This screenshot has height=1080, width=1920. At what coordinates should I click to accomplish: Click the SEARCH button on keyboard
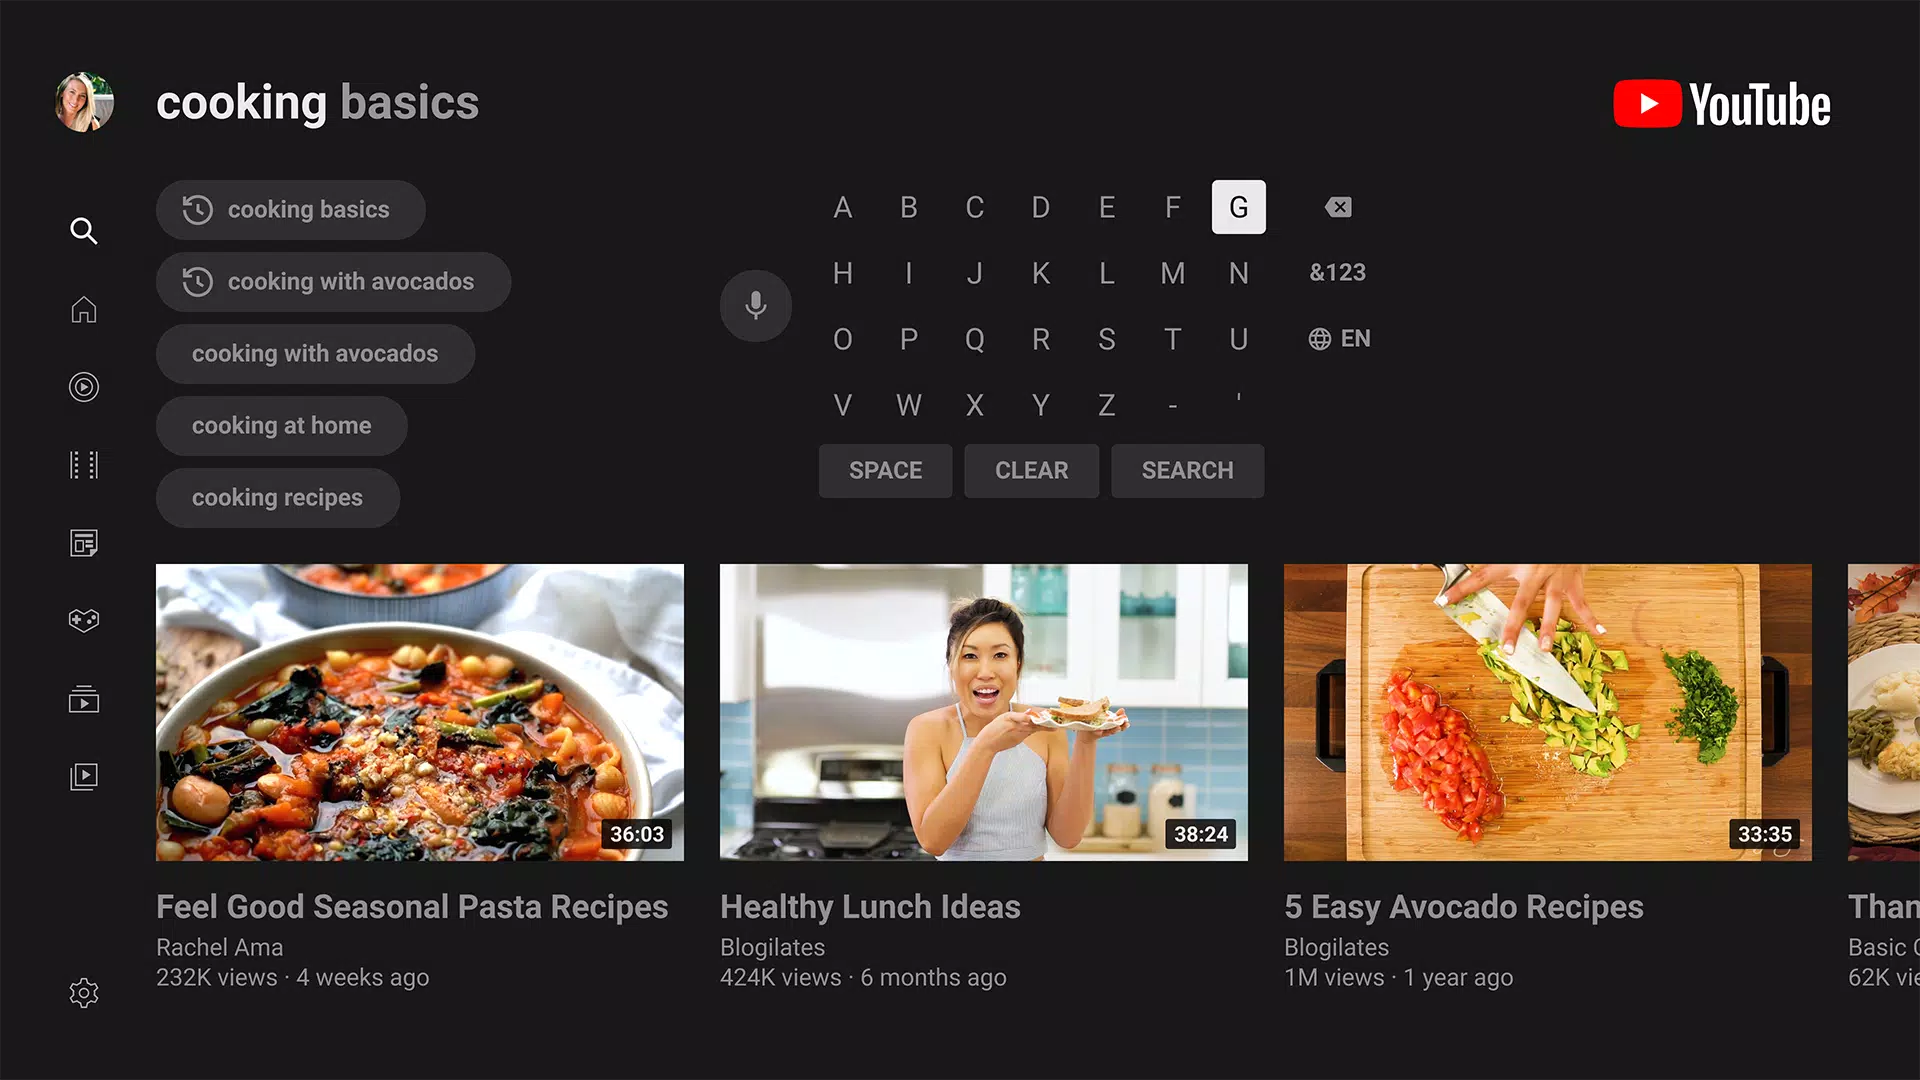[1185, 471]
